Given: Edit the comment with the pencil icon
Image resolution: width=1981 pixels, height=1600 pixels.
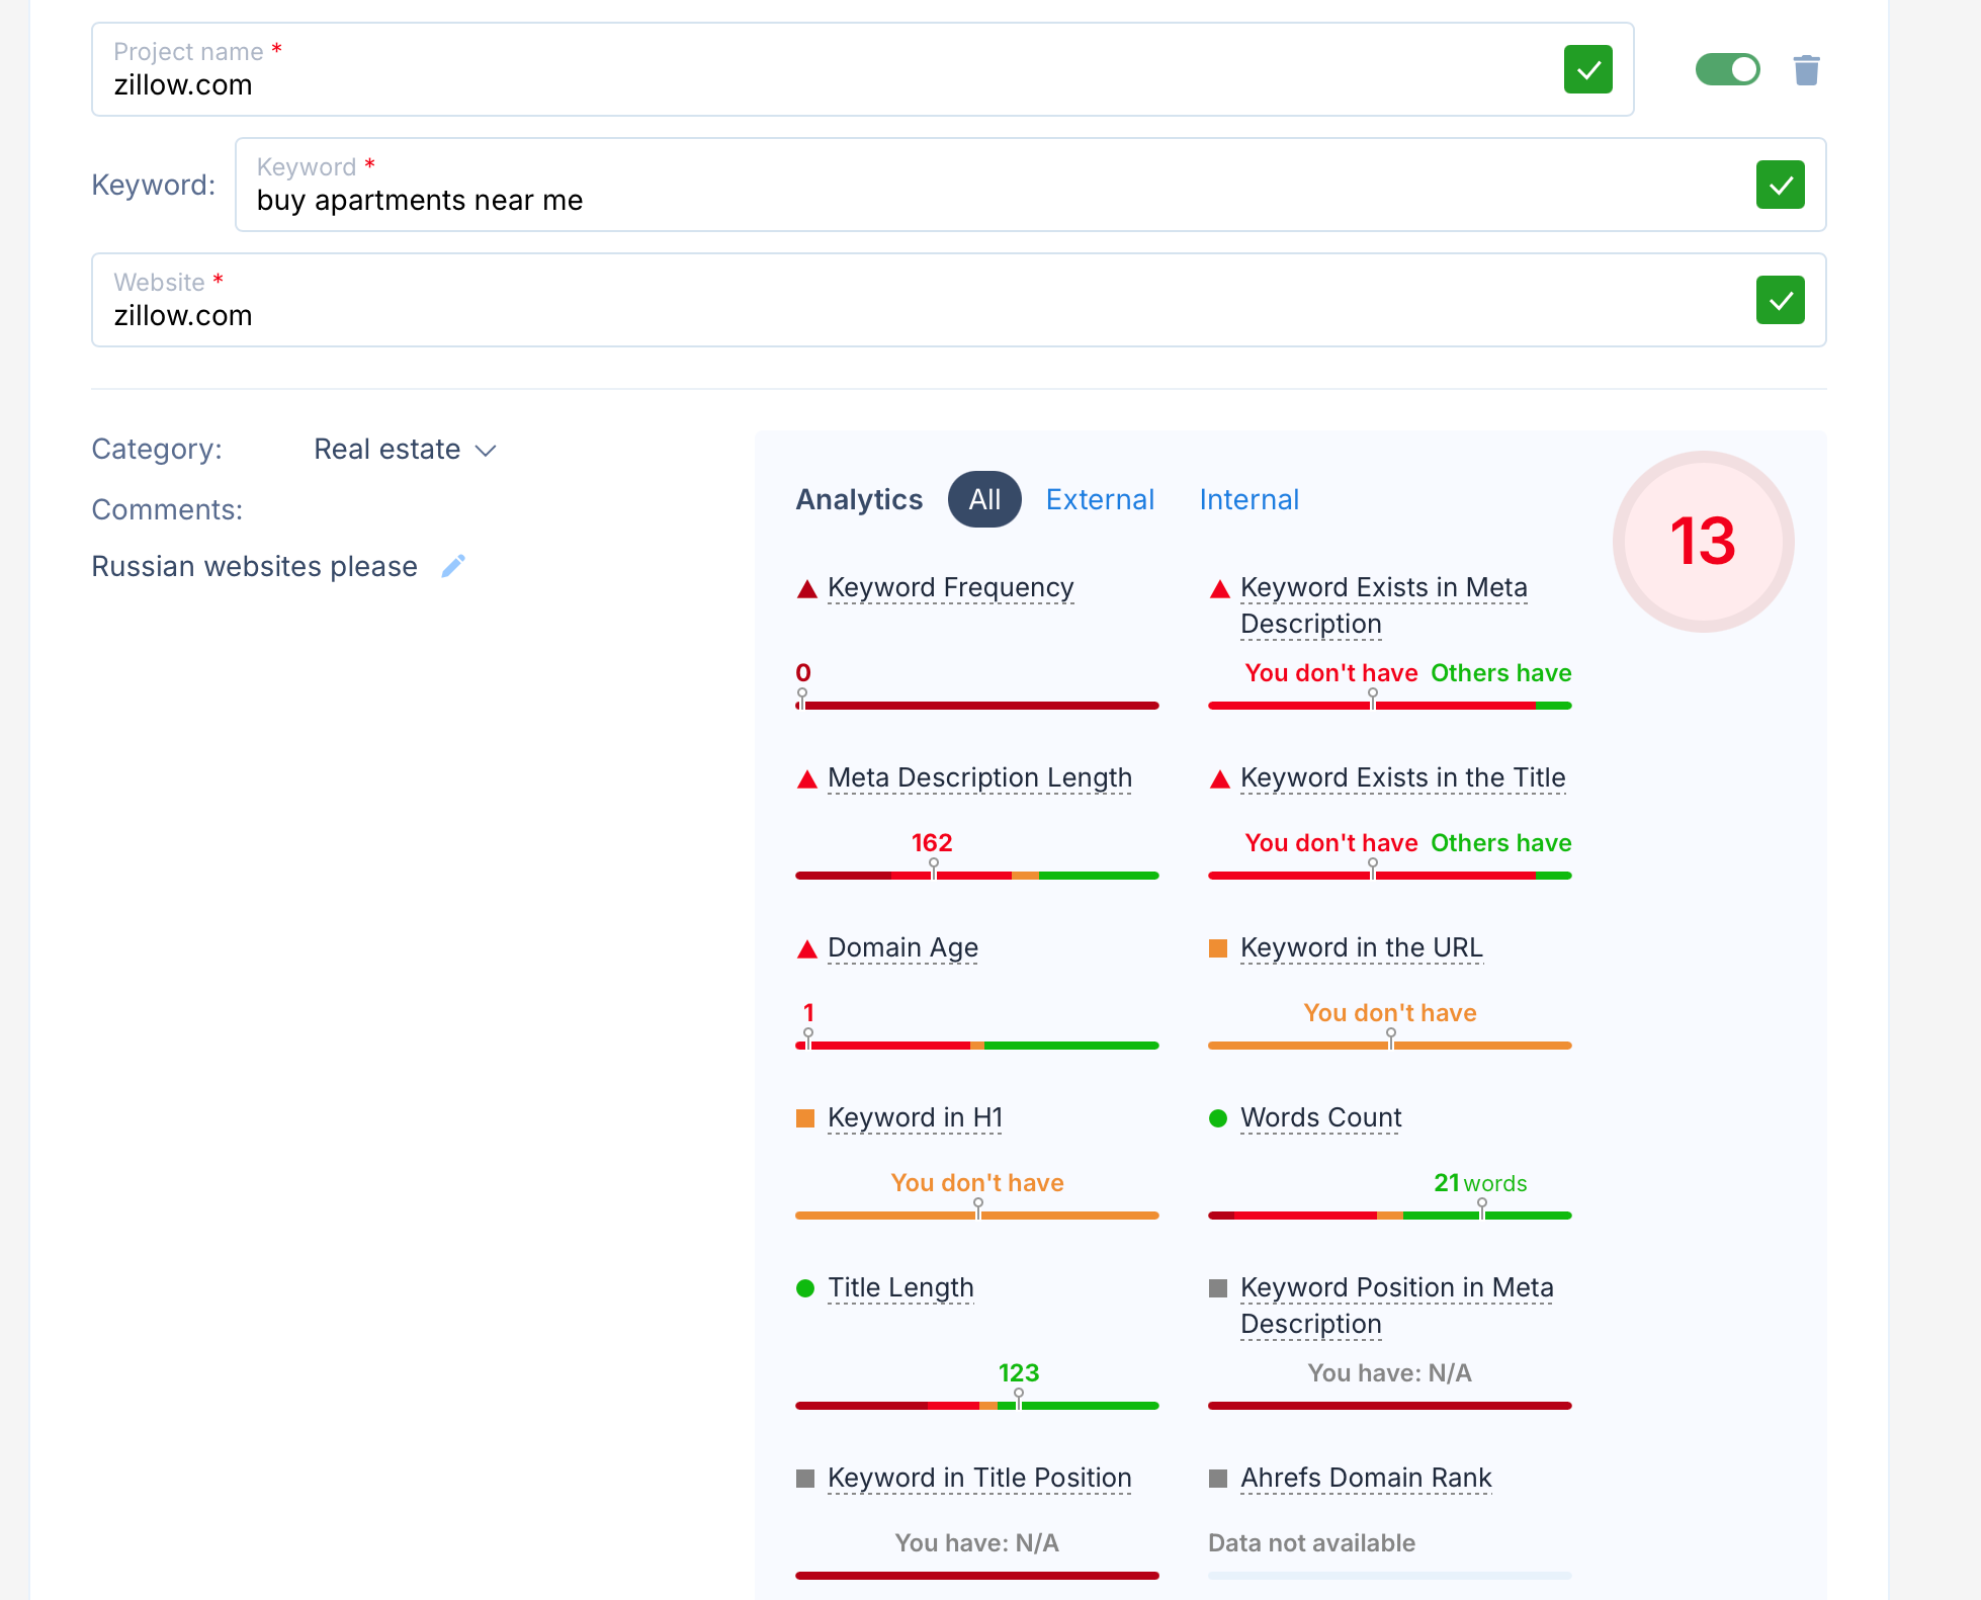Looking at the screenshot, I should click(x=454, y=566).
